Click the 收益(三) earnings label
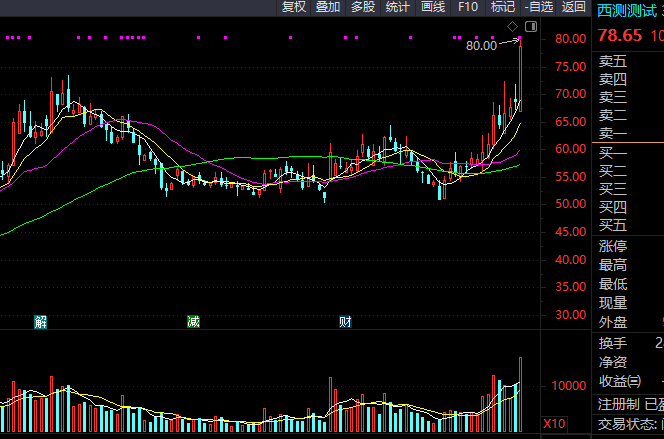The width and height of the screenshot is (664, 439). coord(620,381)
